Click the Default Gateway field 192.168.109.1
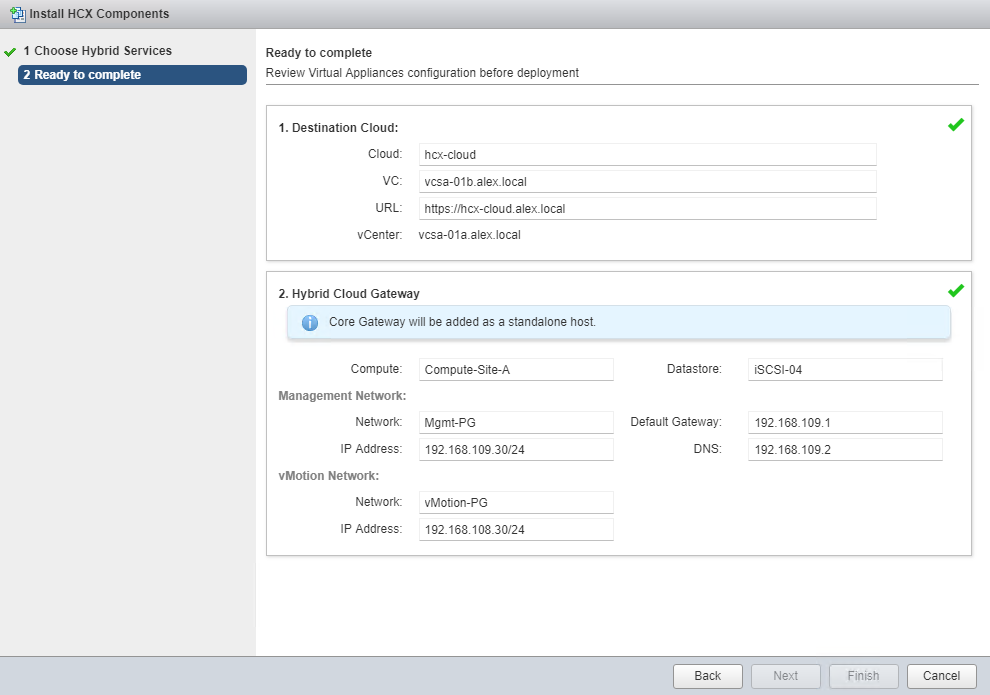This screenshot has height=695, width=990. coord(844,422)
